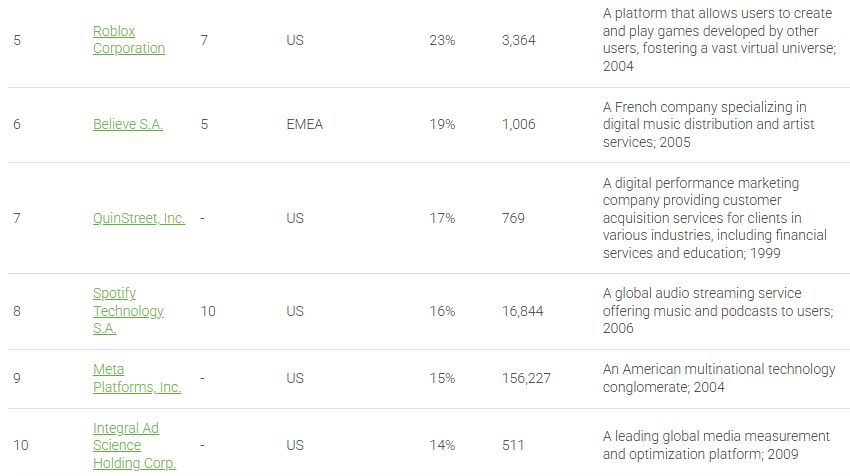Go to Integral Ad Science Holding Corp. link
This screenshot has height=476, width=850.
(134, 445)
